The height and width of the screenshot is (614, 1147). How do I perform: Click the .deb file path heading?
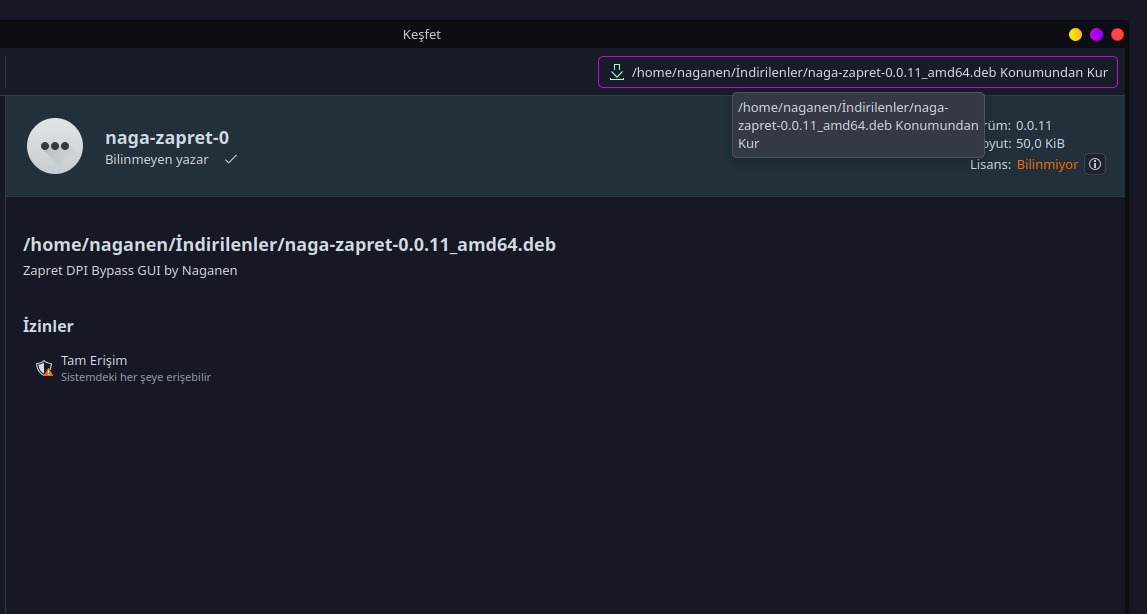[x=290, y=244]
